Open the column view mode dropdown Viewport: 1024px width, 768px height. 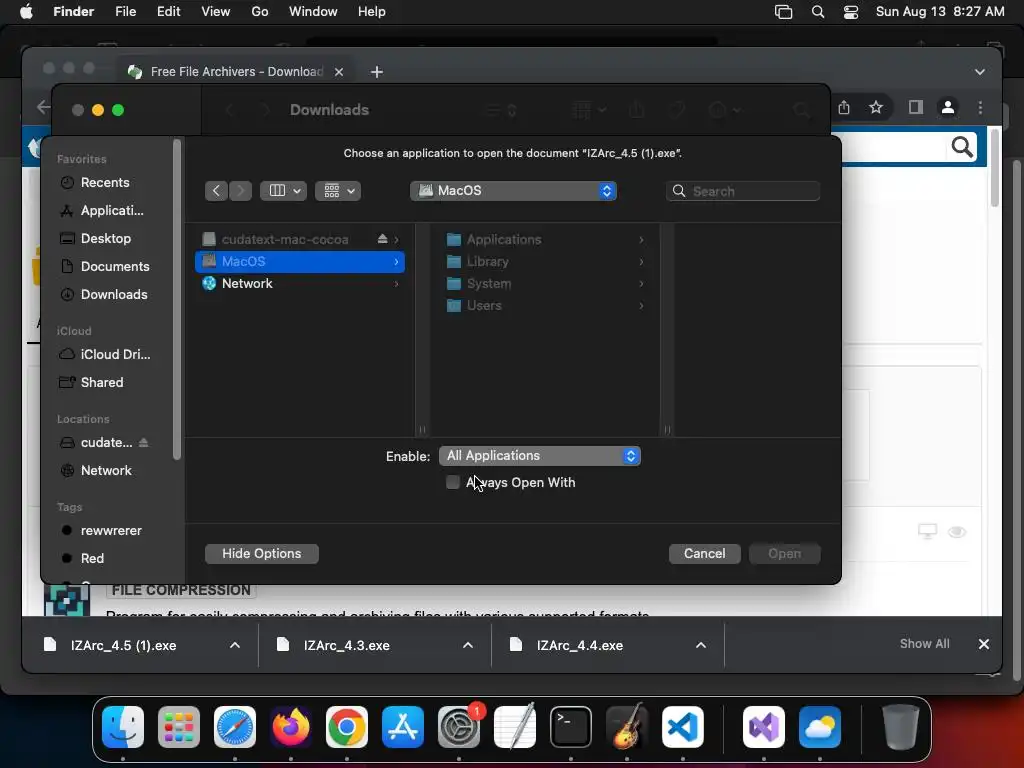click(x=283, y=191)
